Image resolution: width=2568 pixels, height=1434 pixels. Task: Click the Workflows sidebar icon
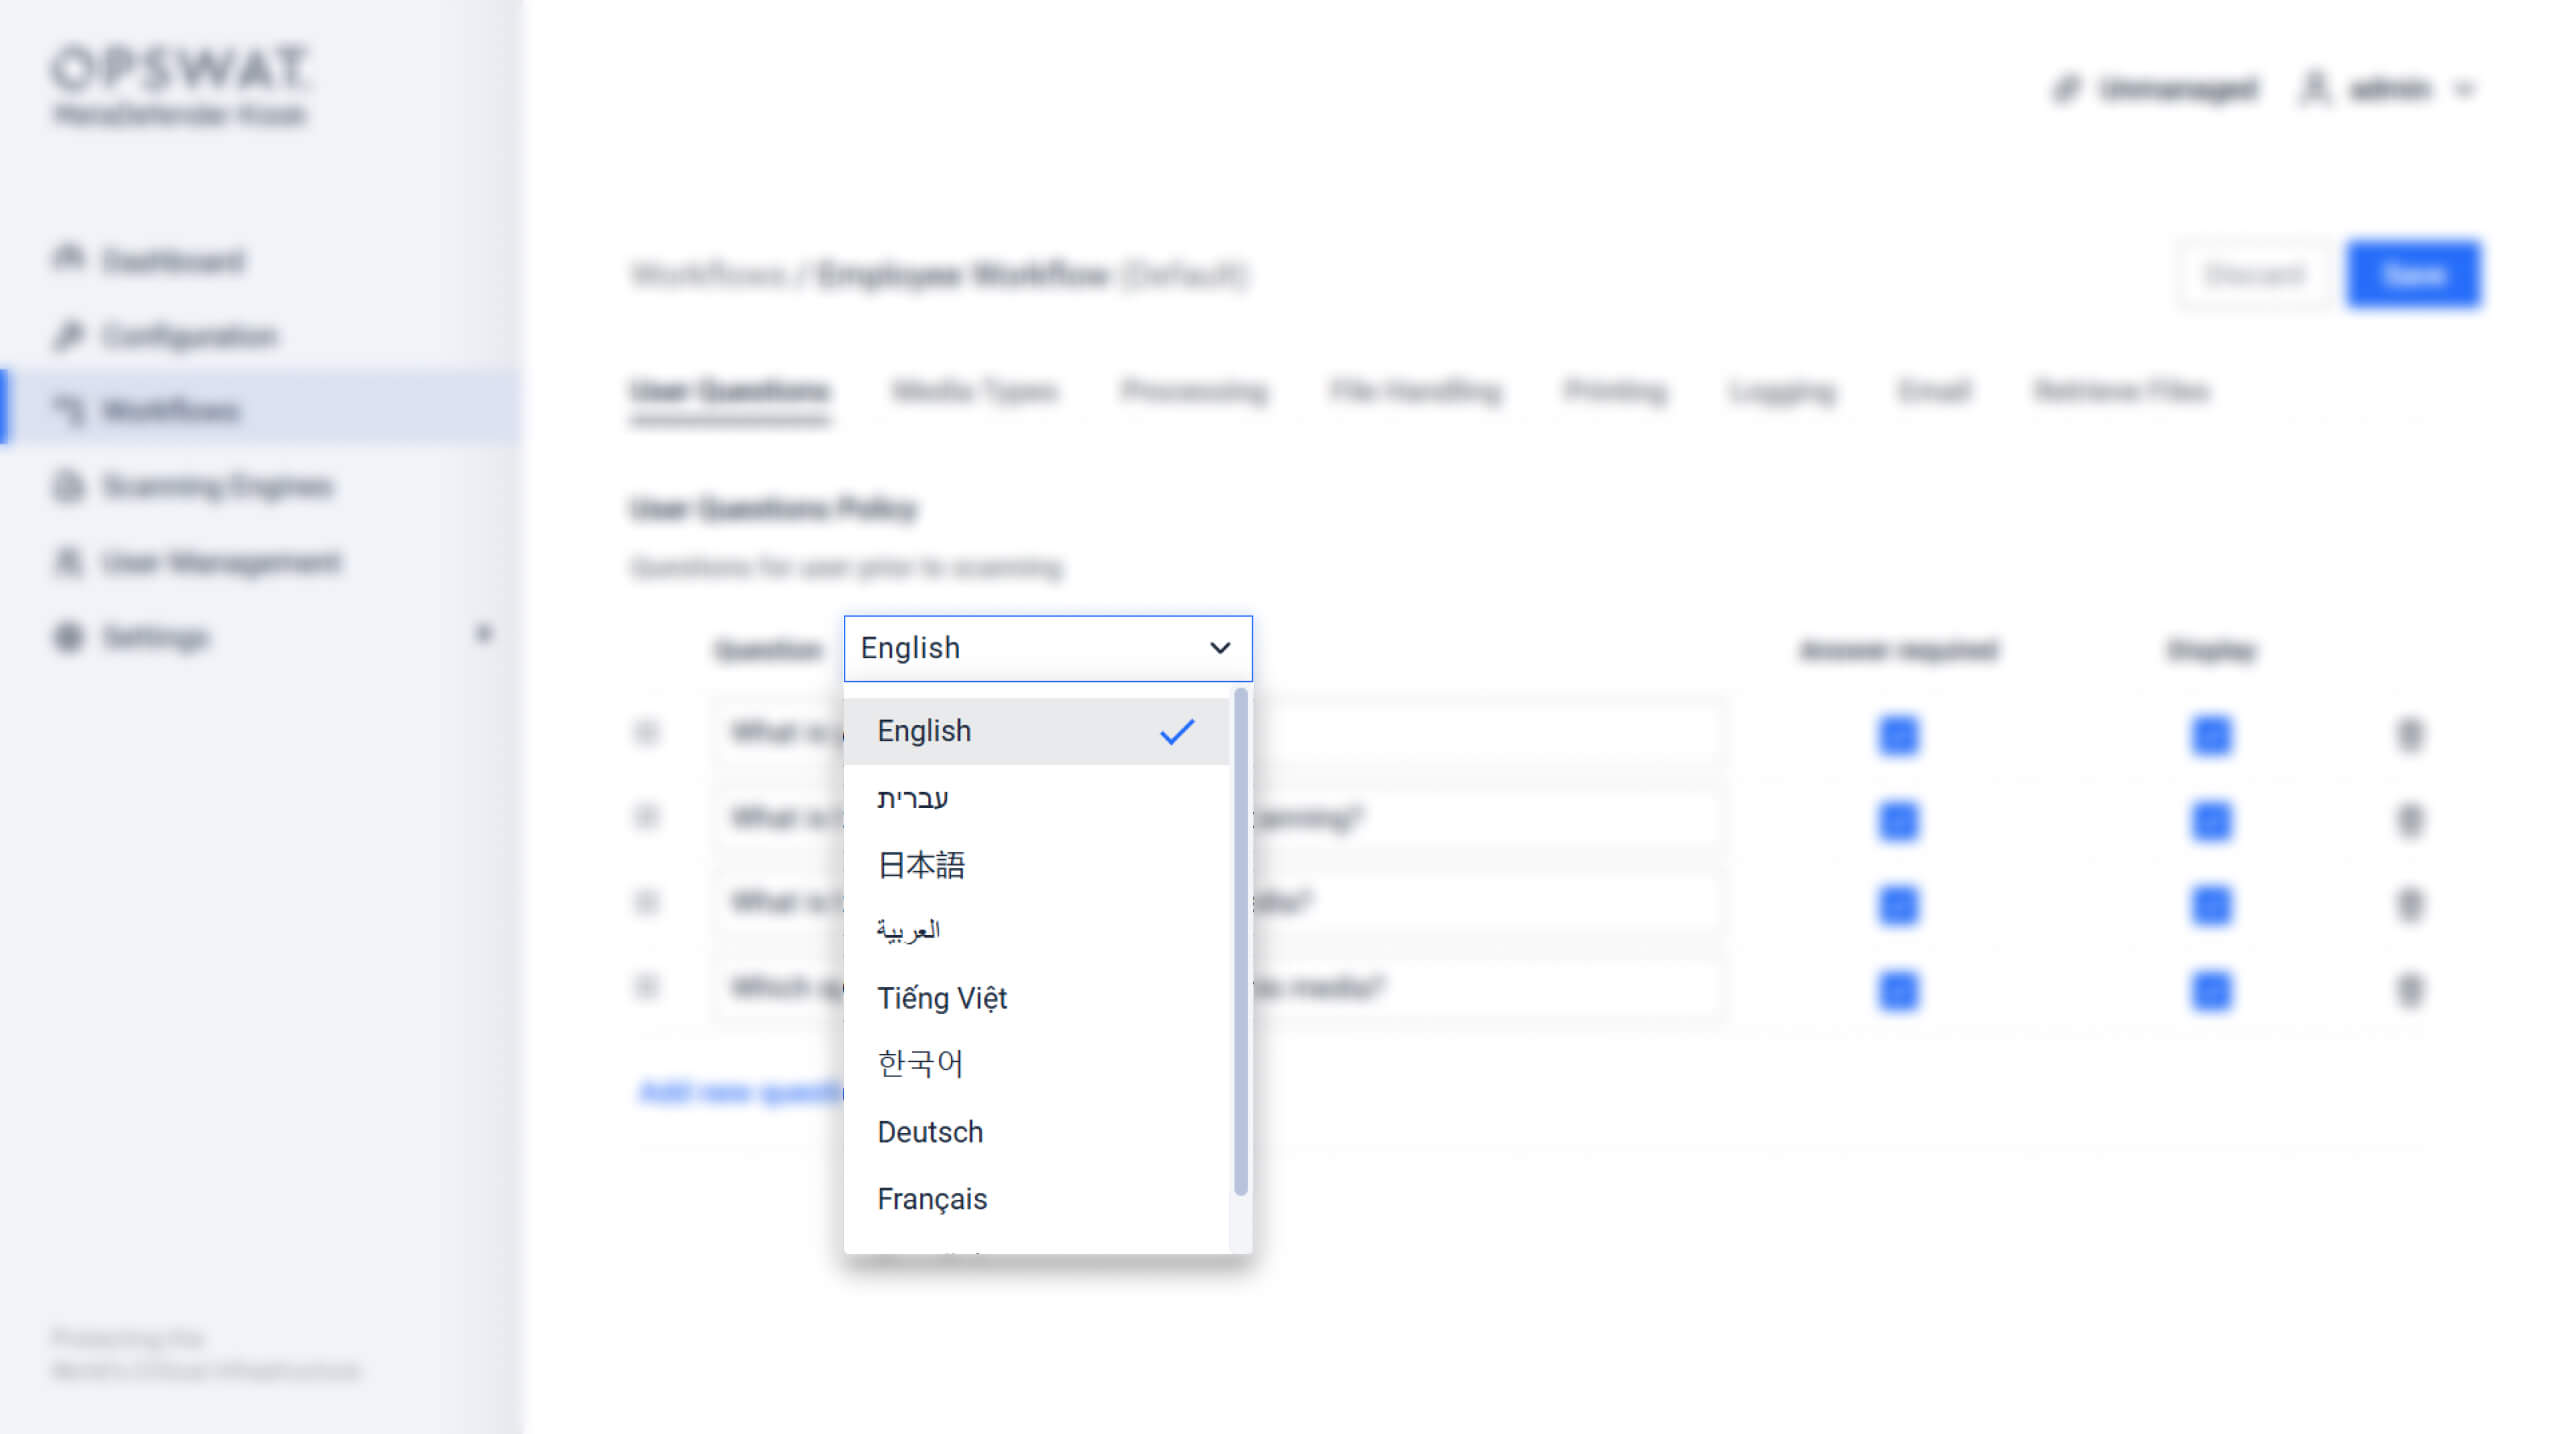click(x=70, y=411)
